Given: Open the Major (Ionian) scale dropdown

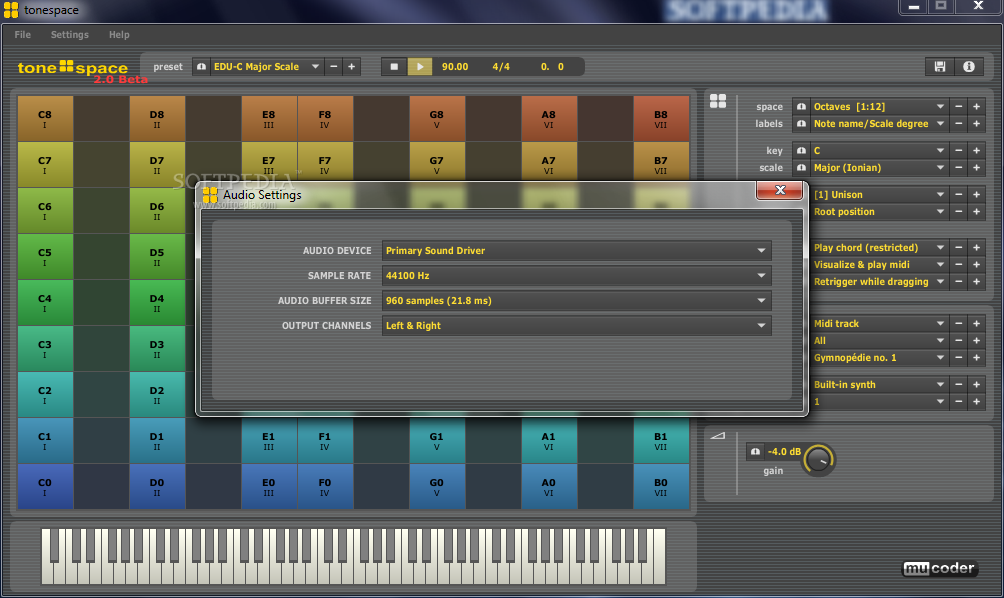Looking at the screenshot, I should pos(879,168).
